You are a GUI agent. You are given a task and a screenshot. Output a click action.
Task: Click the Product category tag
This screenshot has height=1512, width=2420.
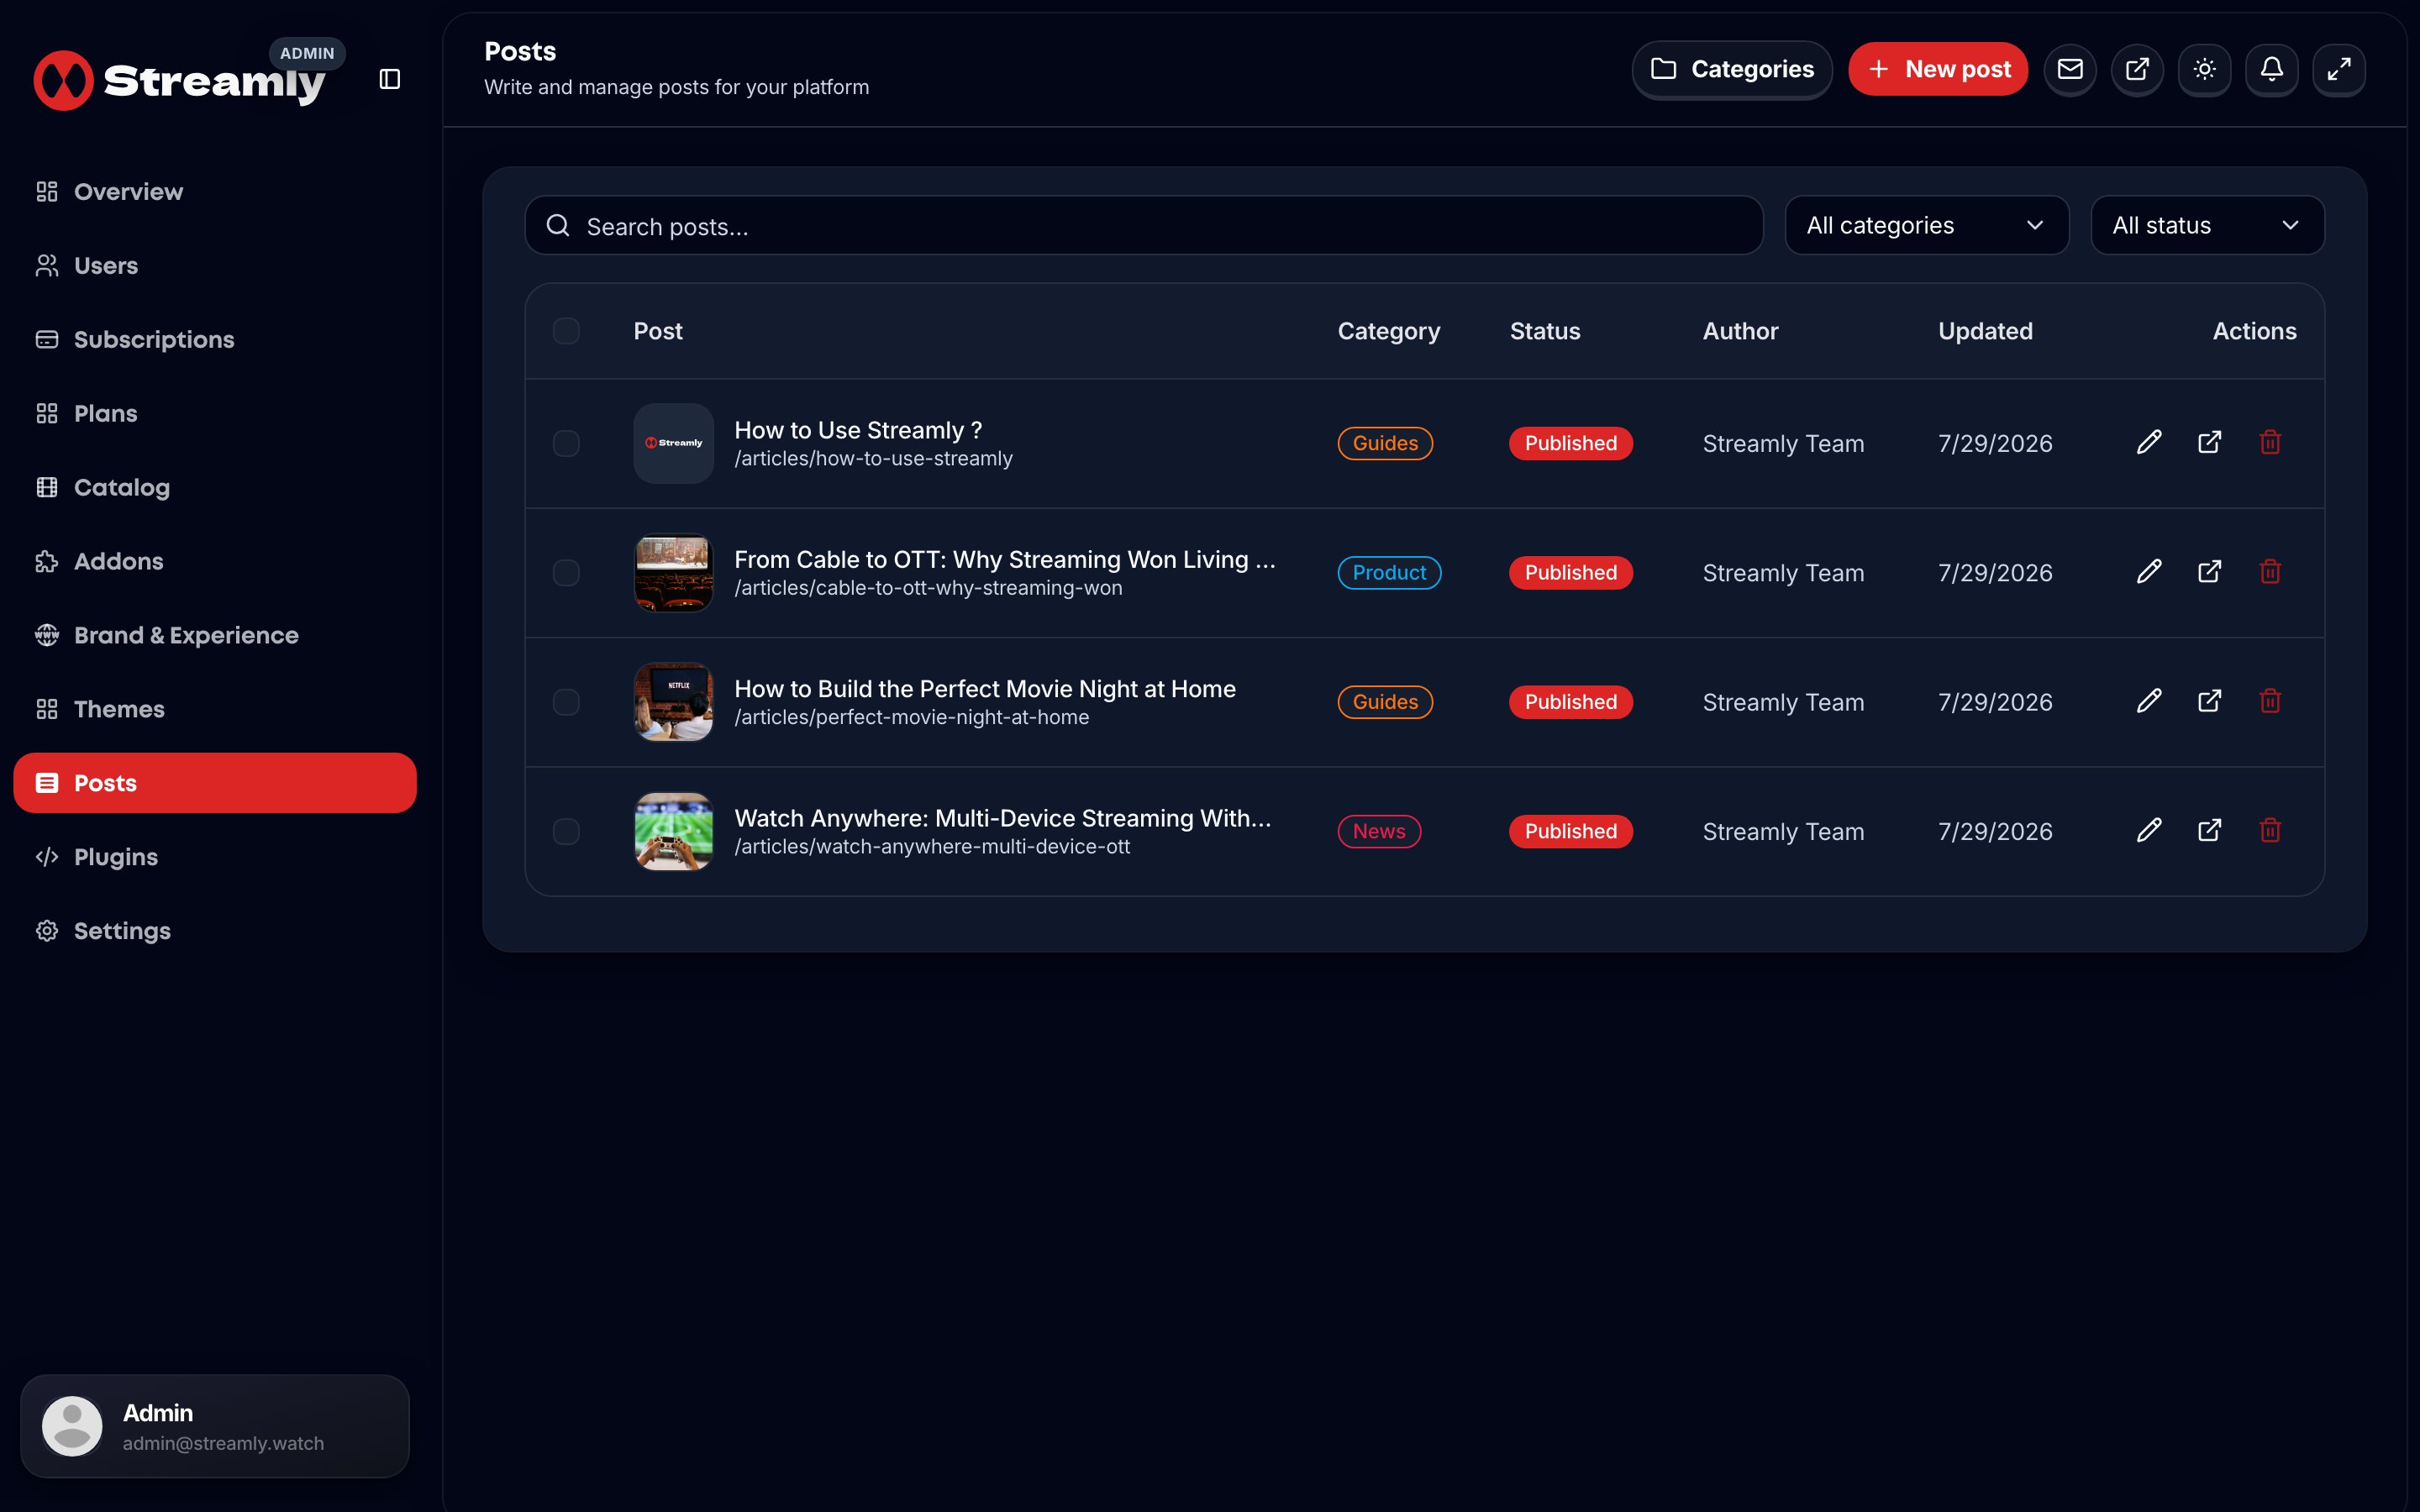[x=1389, y=573]
